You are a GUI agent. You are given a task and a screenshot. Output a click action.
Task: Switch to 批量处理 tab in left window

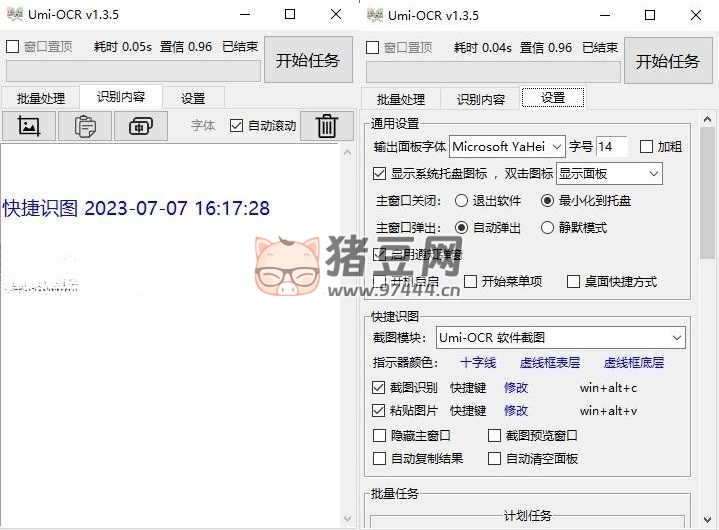40,98
